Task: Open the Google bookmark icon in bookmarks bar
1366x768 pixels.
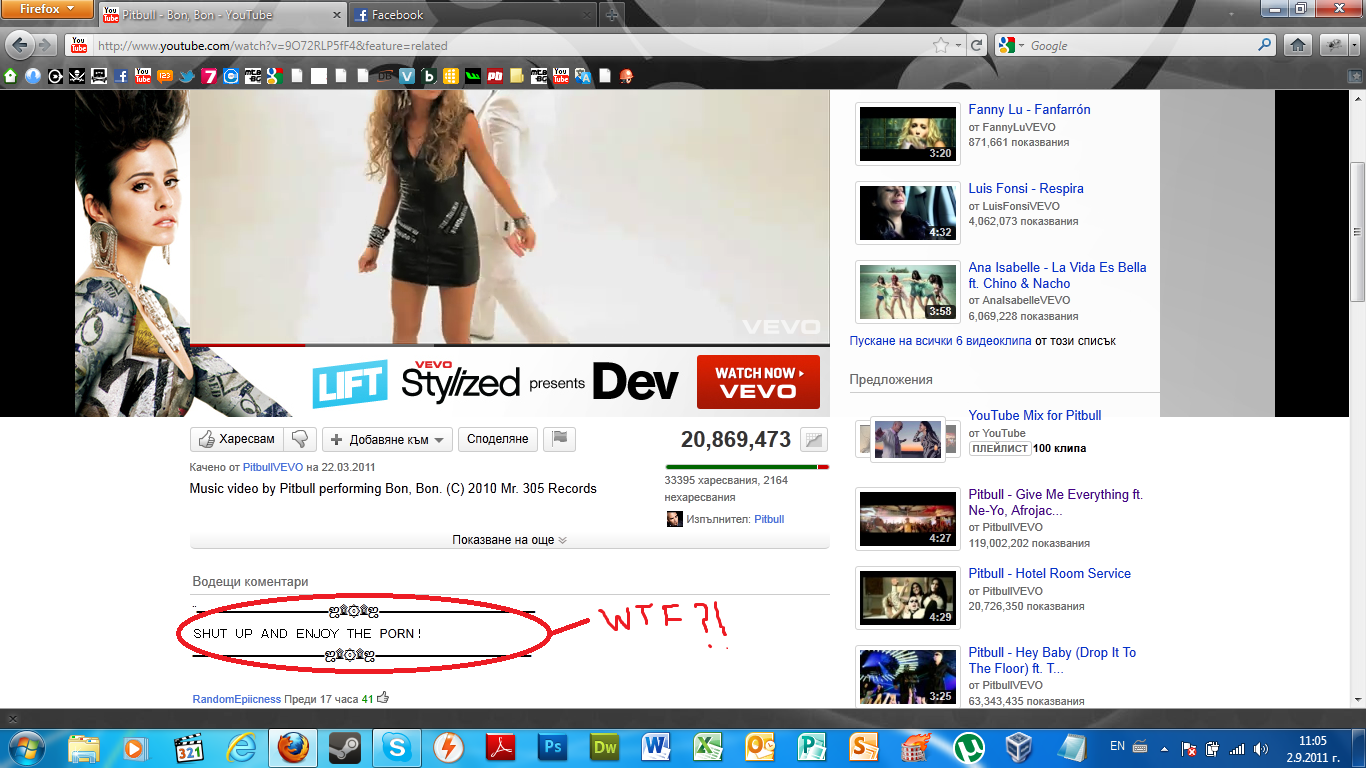Action: click(x=275, y=75)
